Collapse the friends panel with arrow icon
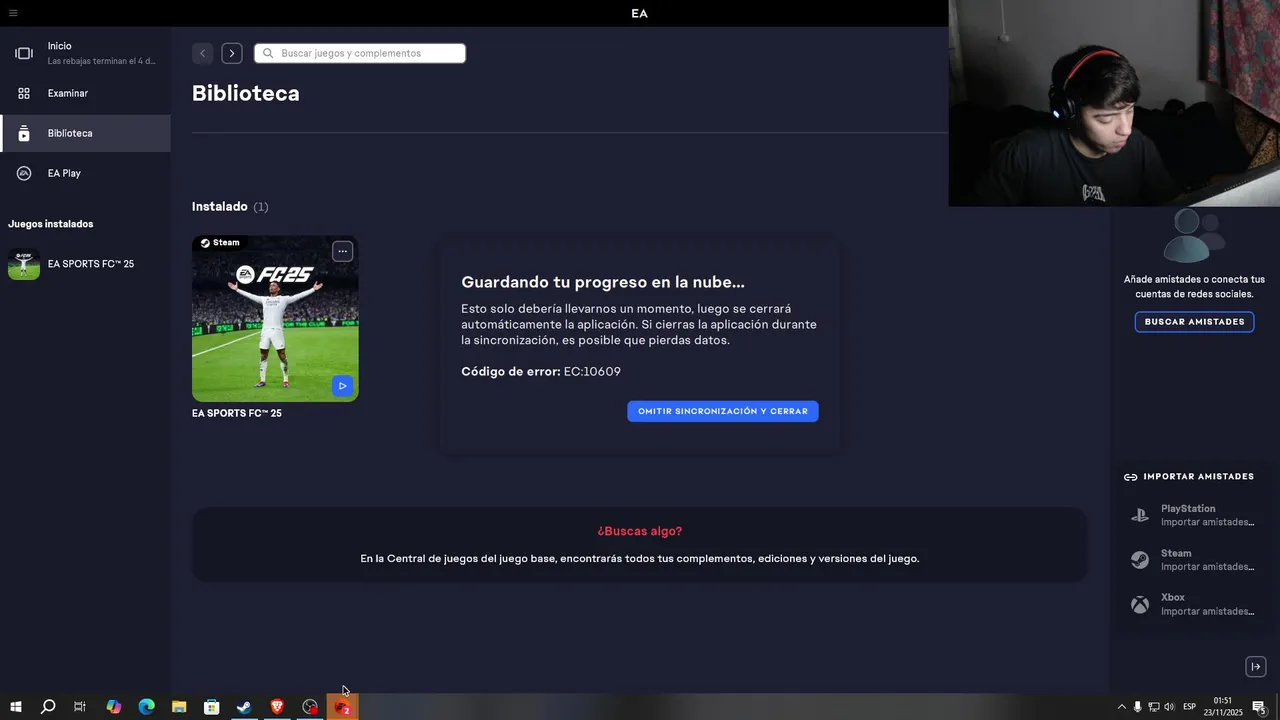 1256,667
